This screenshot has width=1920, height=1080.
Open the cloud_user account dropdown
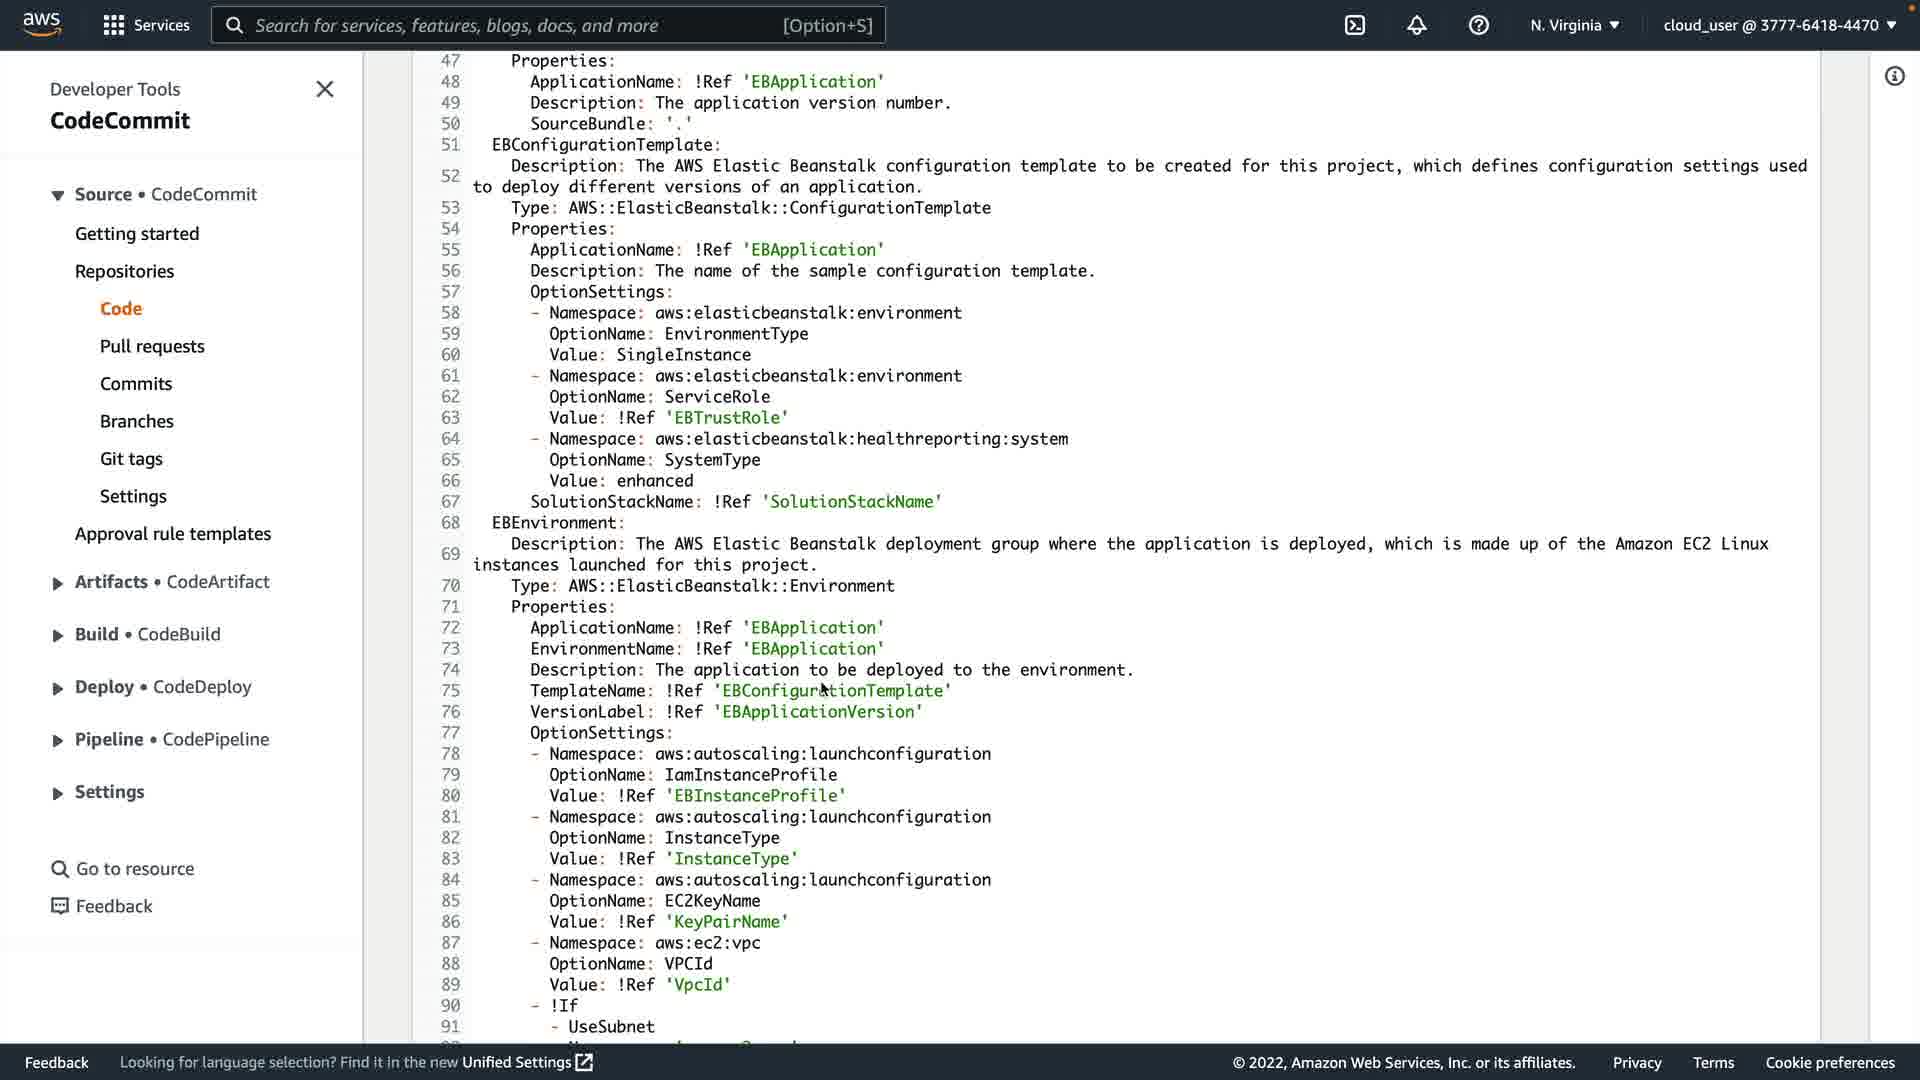click(x=1779, y=25)
